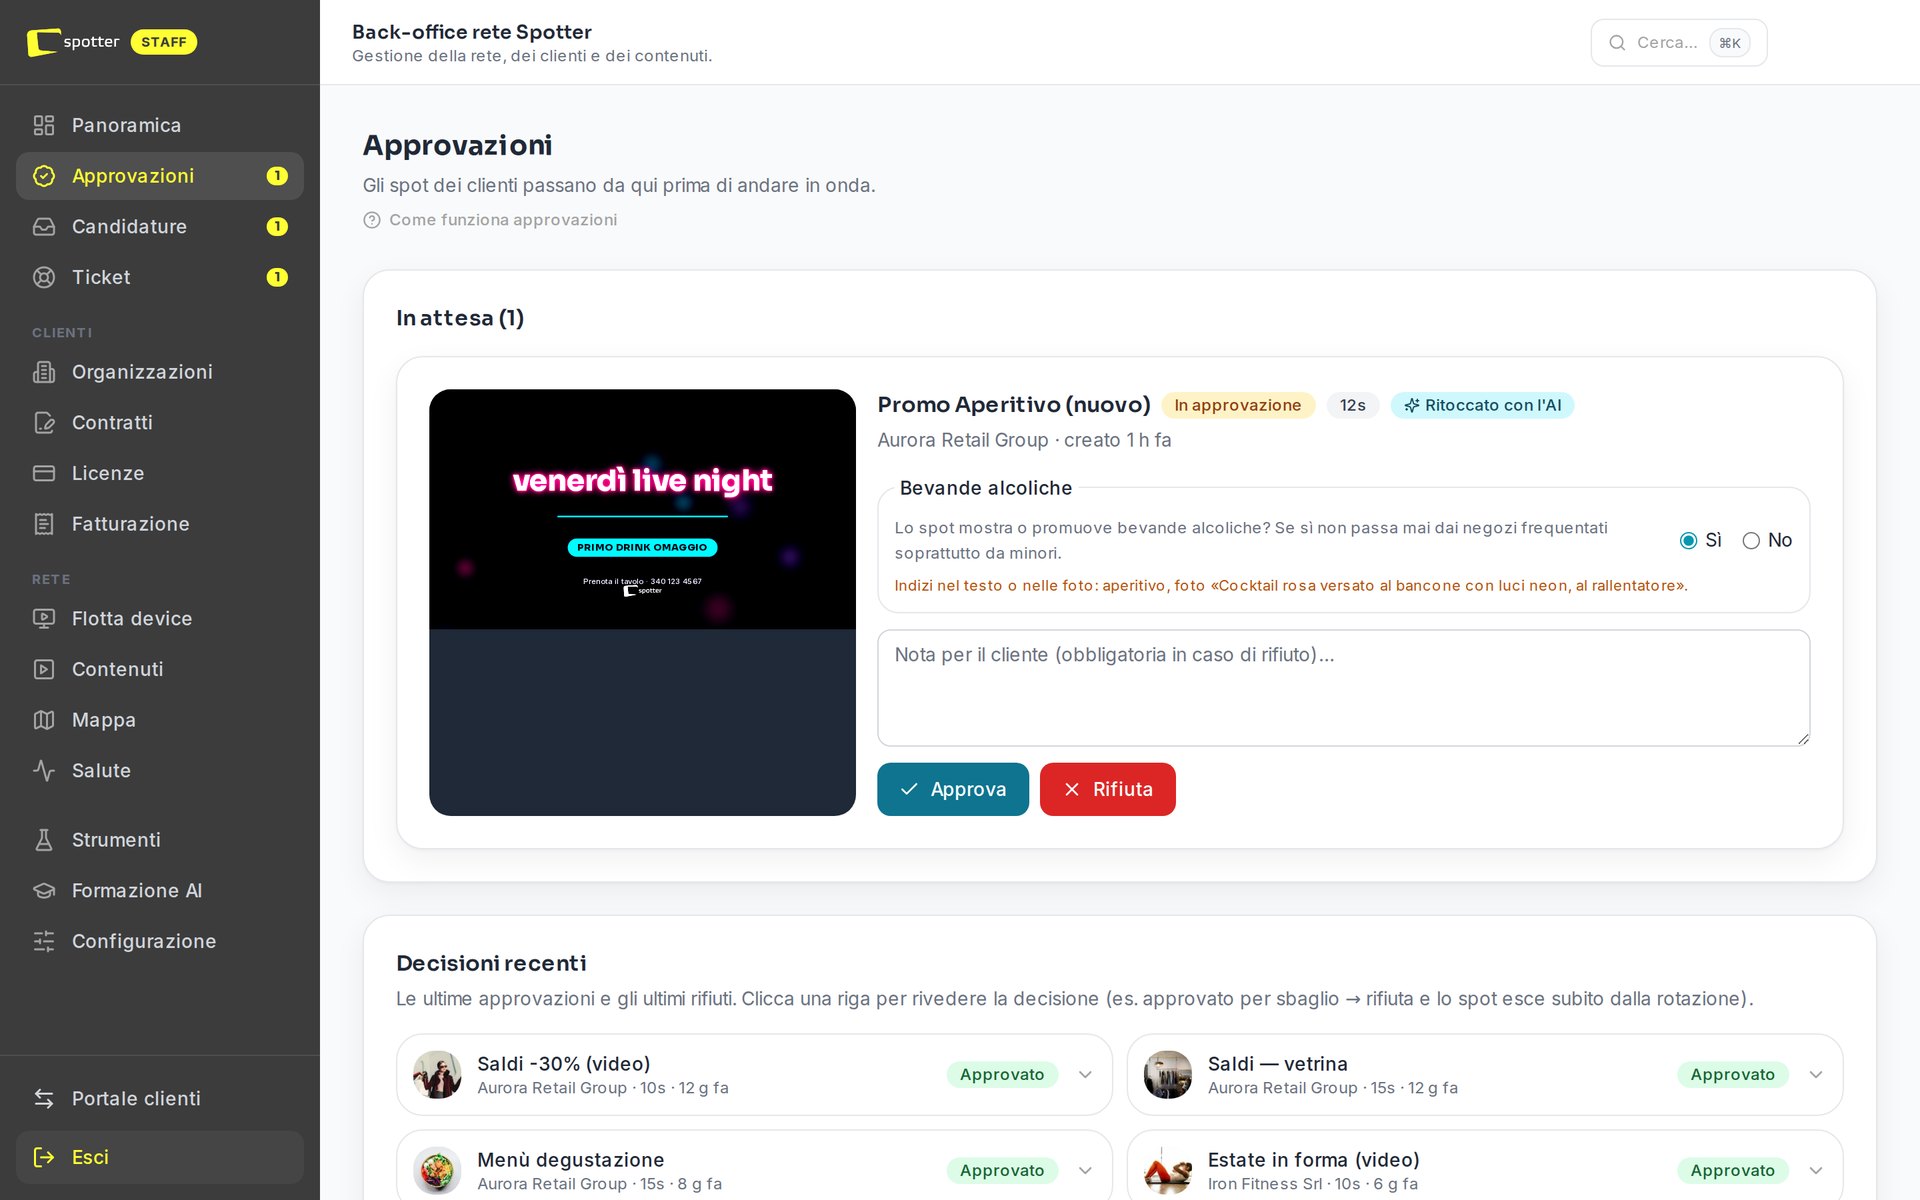The width and height of the screenshot is (1920, 1200).
Task: Click the Saldi -30% video avatar thumbnail
Action: (437, 1075)
